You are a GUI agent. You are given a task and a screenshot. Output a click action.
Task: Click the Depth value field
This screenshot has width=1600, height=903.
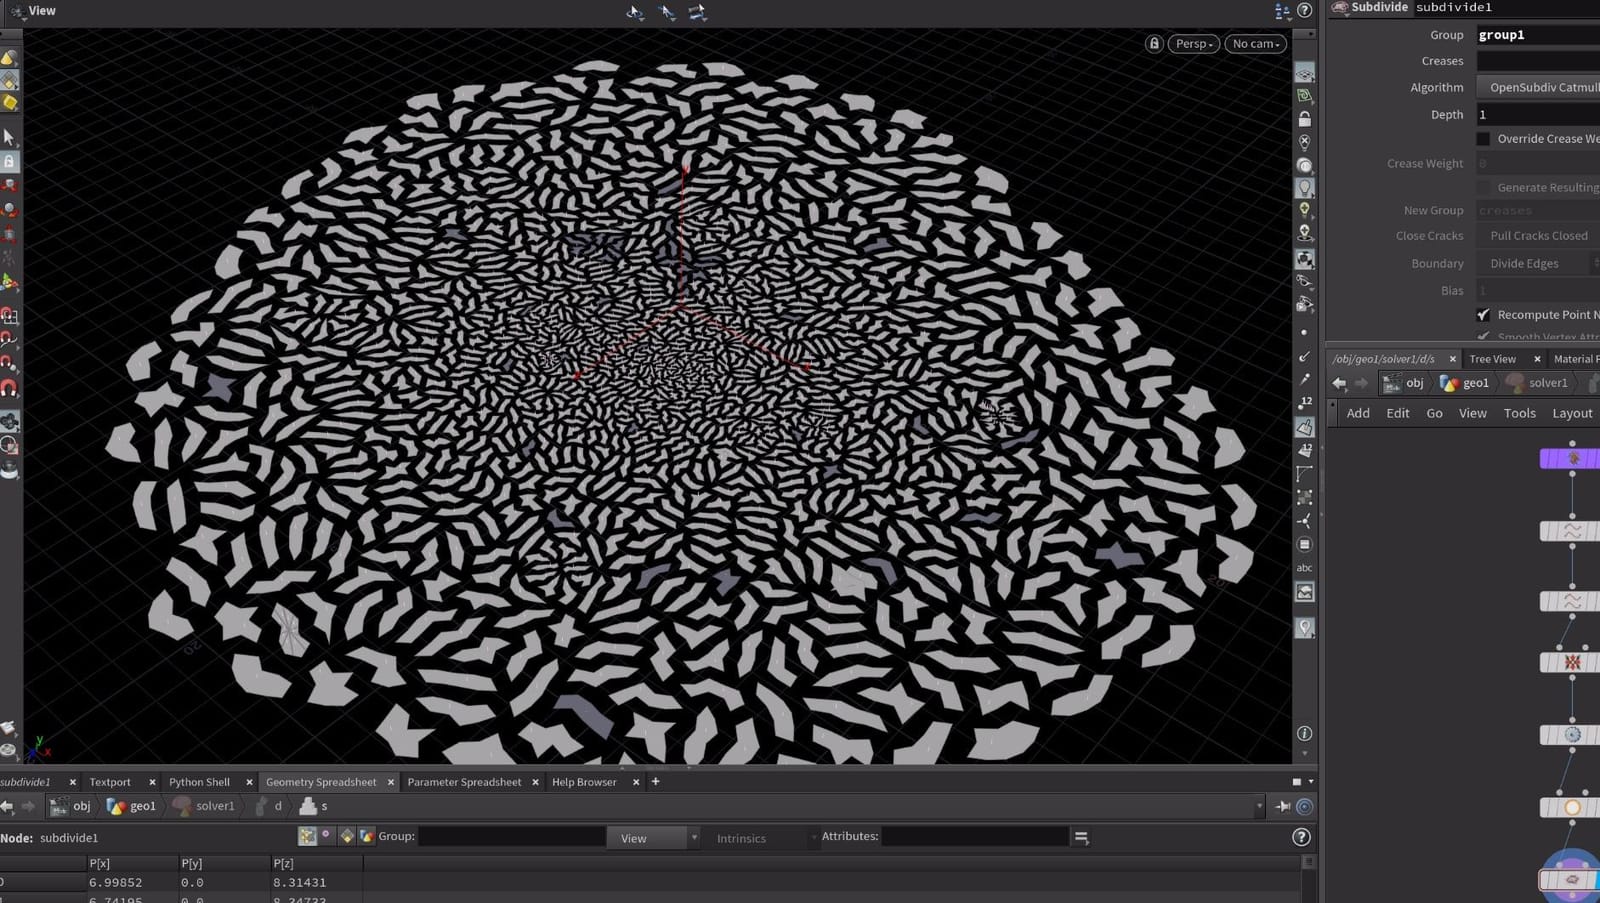pyautogui.click(x=1538, y=115)
